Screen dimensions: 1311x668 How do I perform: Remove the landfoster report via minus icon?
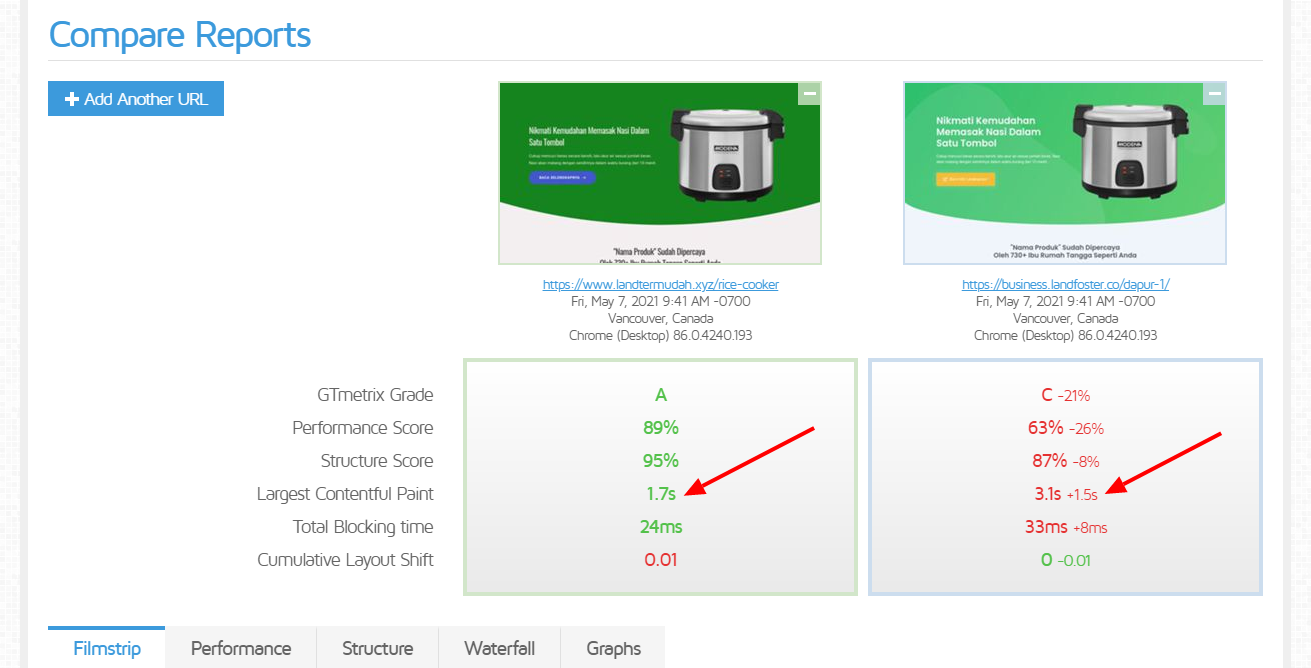(x=1214, y=94)
